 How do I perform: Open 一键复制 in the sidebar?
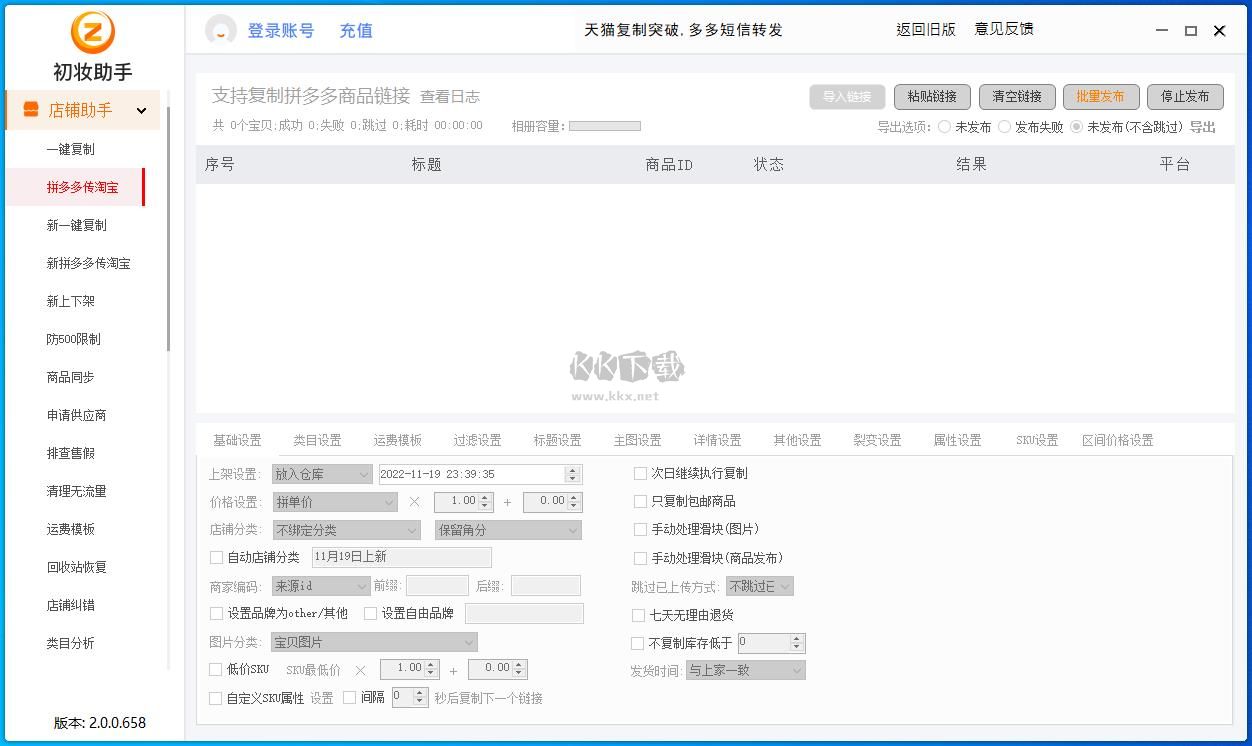pyautogui.click(x=70, y=149)
